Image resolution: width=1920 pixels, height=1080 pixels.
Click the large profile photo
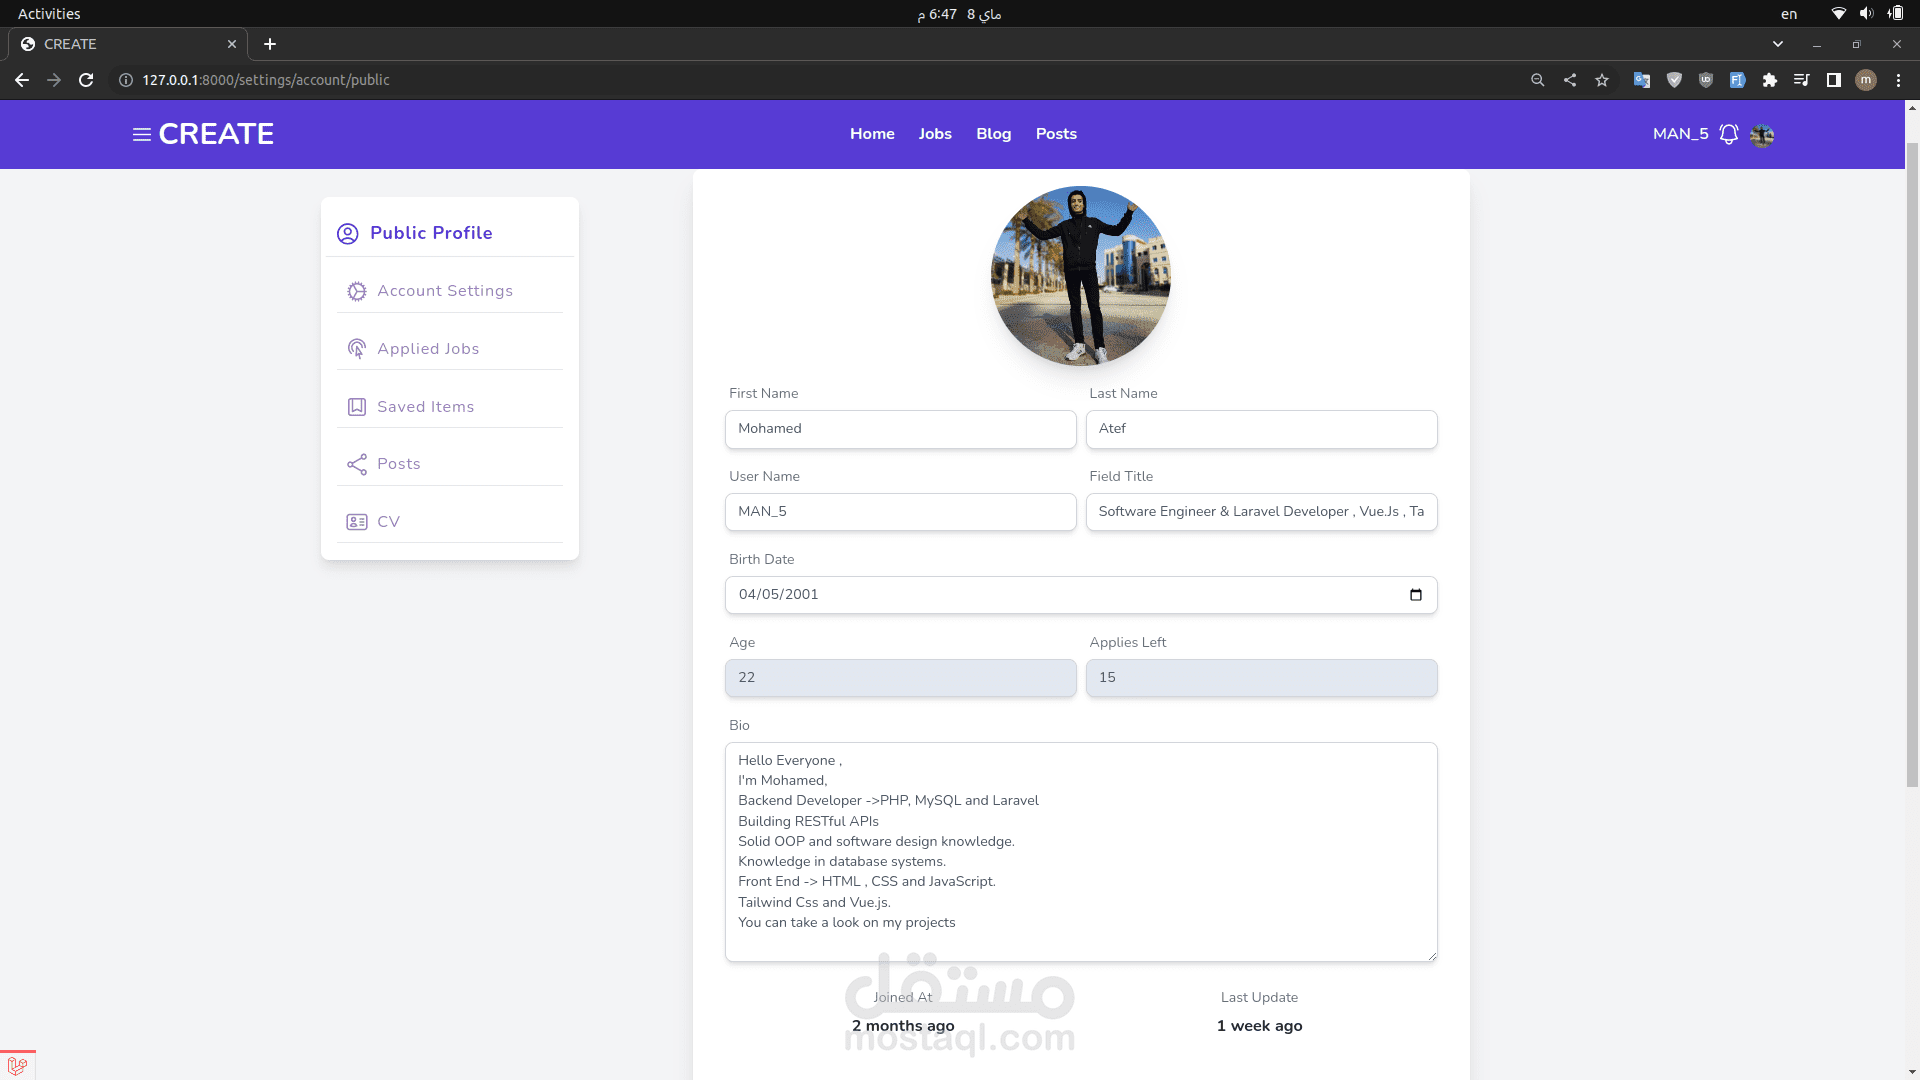coord(1080,276)
